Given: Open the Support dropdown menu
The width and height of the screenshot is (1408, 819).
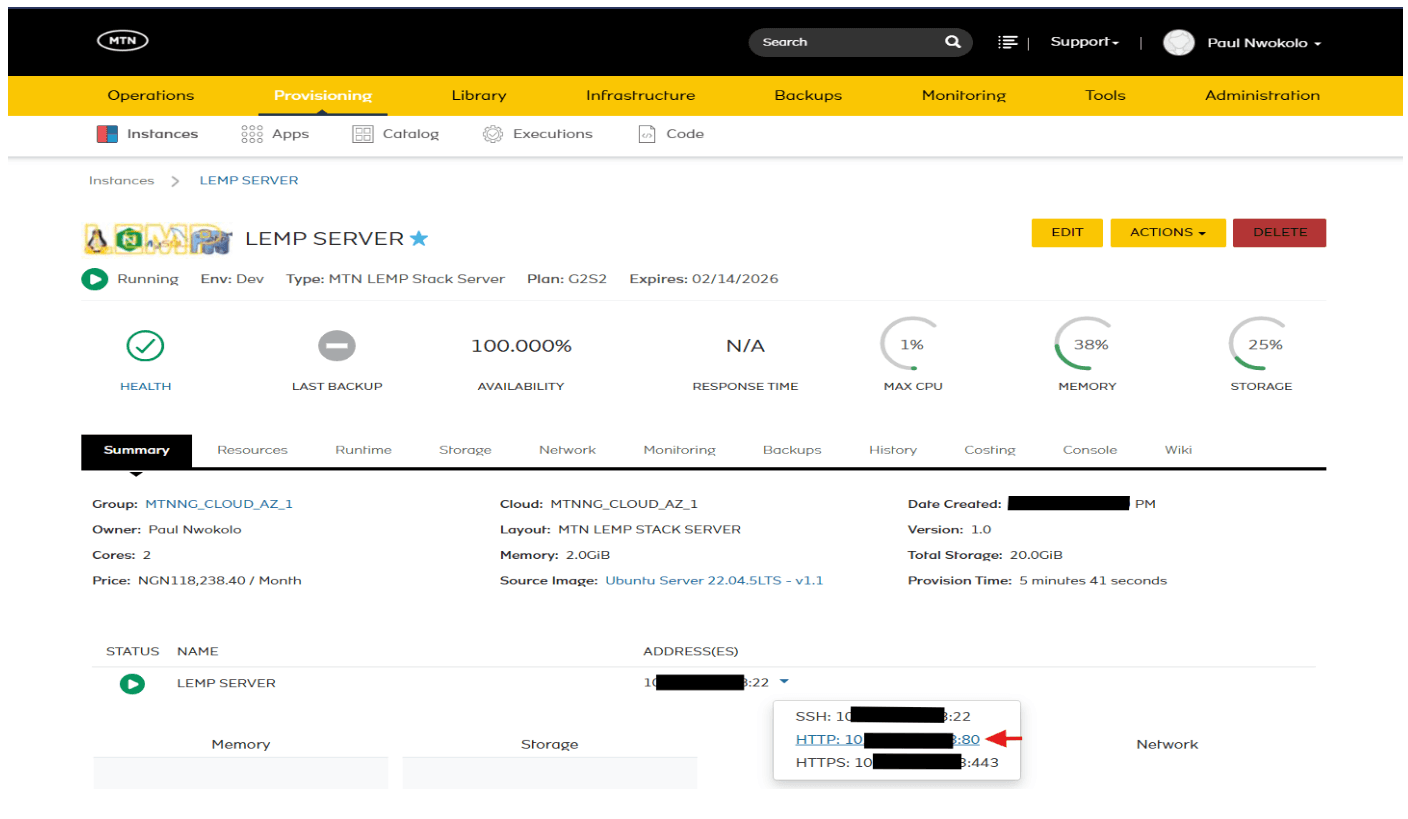Looking at the screenshot, I should (x=1084, y=42).
